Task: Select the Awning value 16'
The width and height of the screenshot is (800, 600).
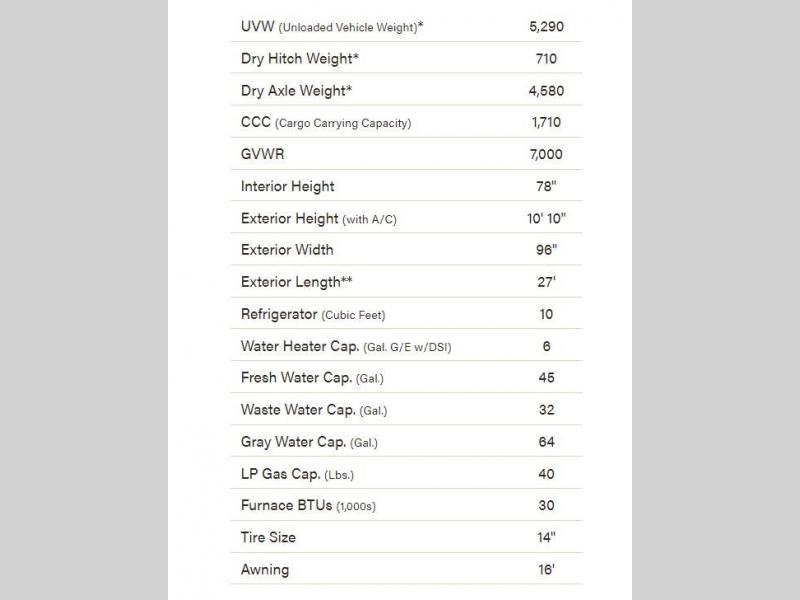Action: pyautogui.click(x=546, y=570)
